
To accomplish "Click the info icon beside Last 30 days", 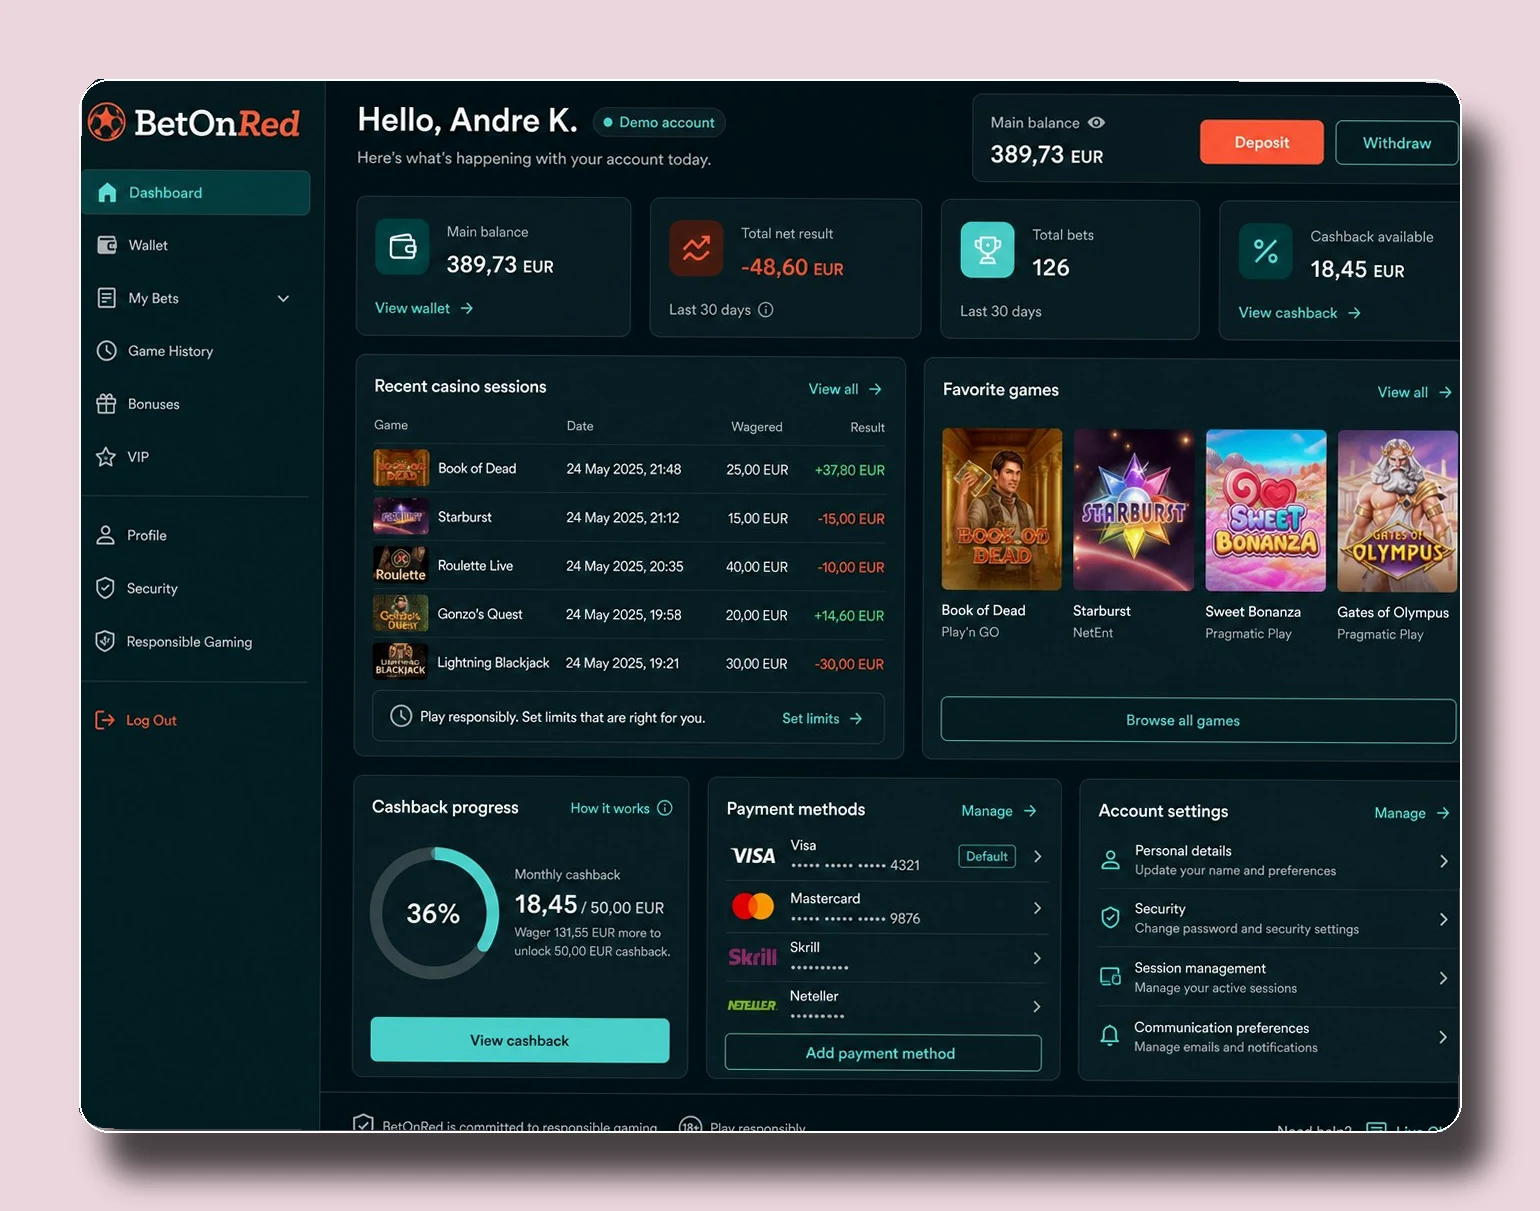I will [x=766, y=310].
